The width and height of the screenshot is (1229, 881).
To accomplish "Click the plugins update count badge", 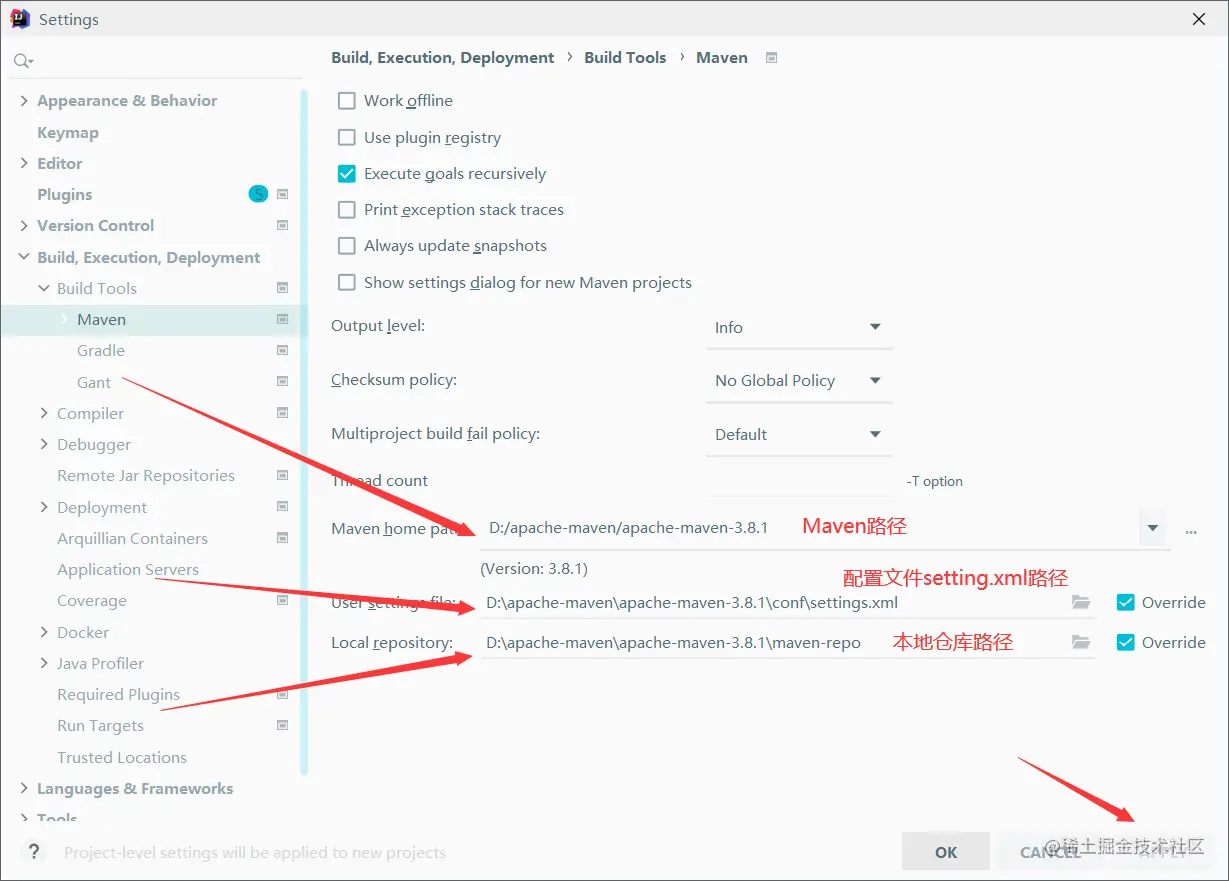I will coord(258,194).
